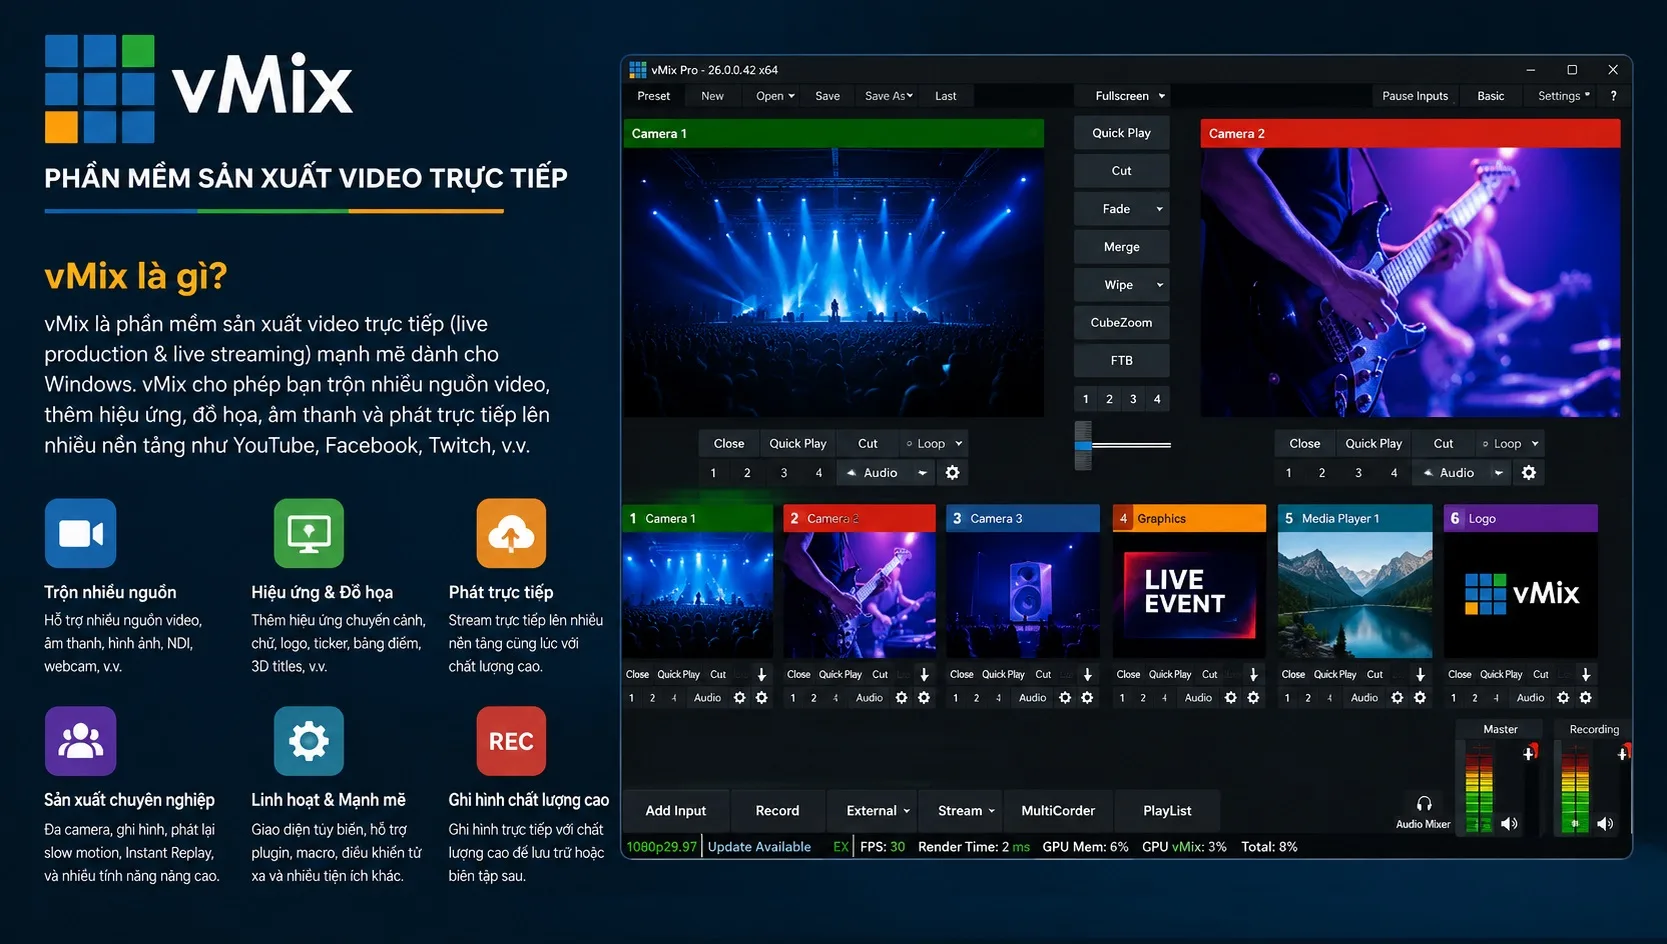Open settings gear under the Camera 2 output
Image resolution: width=1667 pixels, height=944 pixels.
(x=1529, y=472)
